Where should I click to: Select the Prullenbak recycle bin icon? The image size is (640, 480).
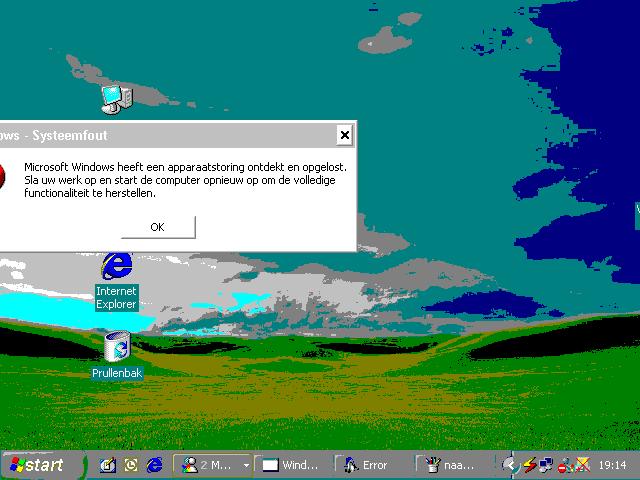[117, 355]
